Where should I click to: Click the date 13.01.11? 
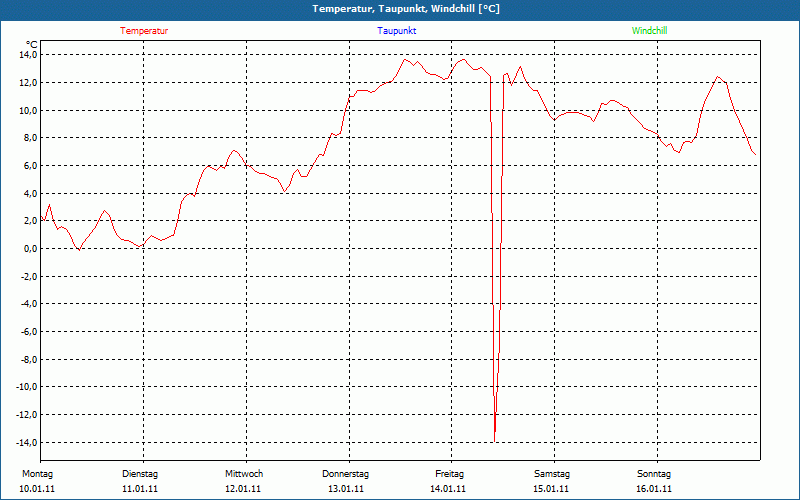pos(346,489)
